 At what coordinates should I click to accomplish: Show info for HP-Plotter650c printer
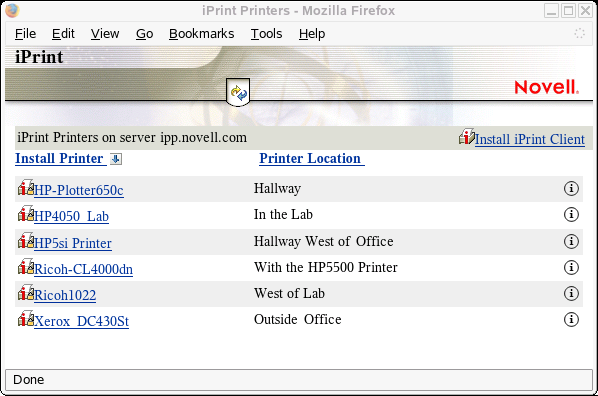tap(571, 188)
